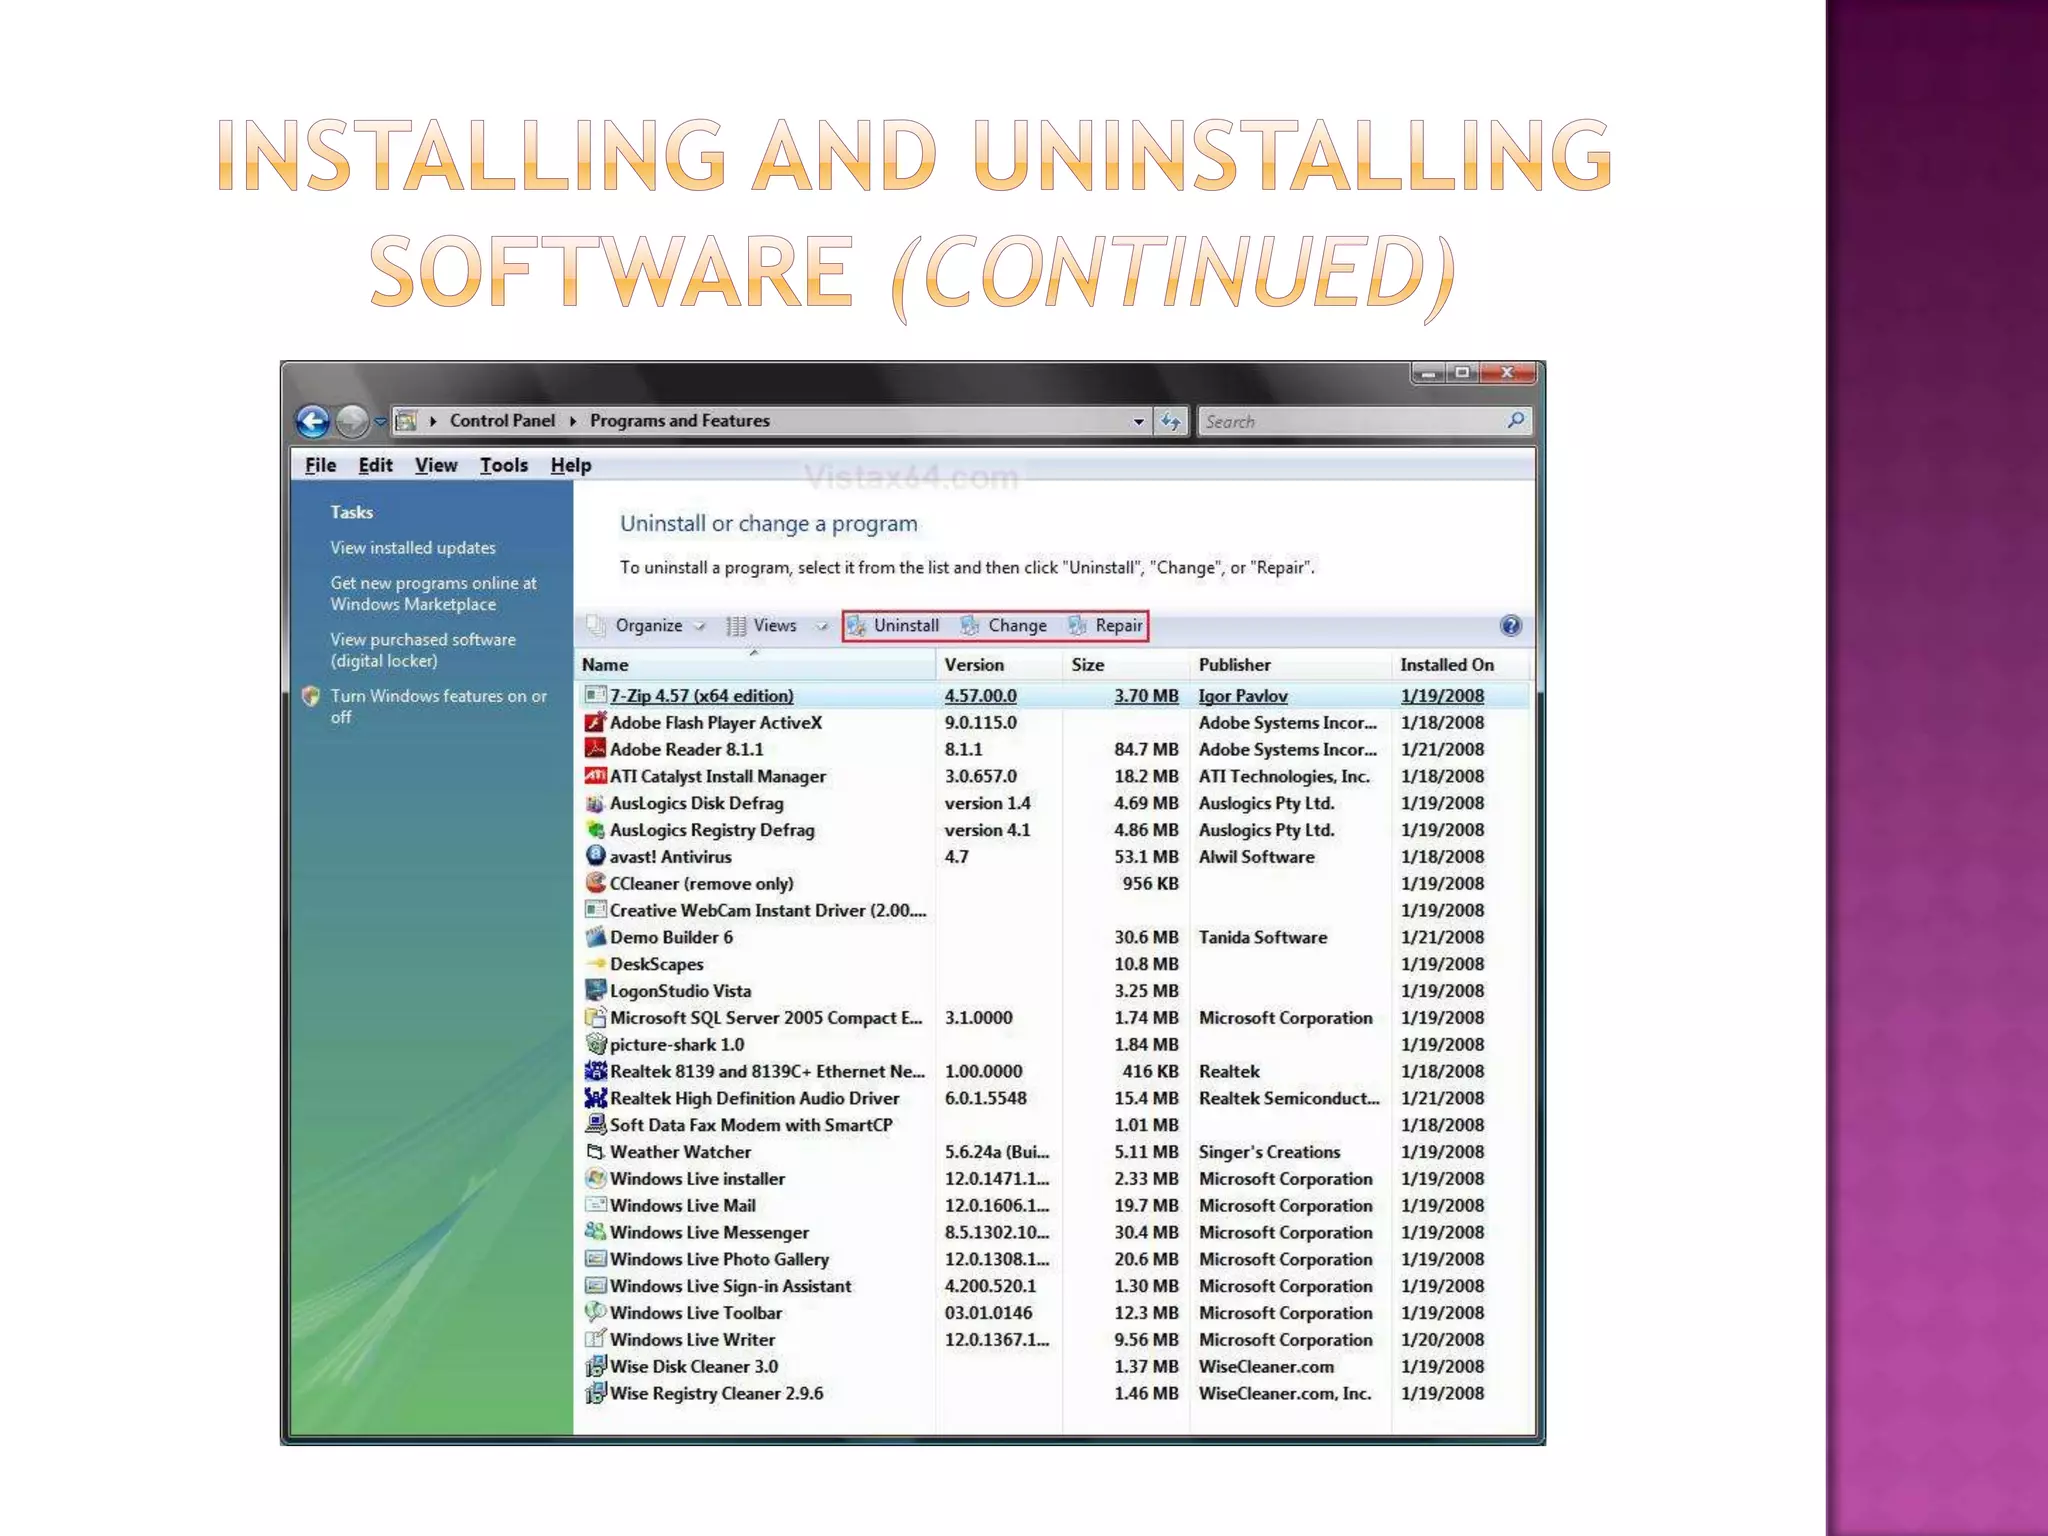Click the Adobe Reader 8.1.1 icon
The image size is (2048, 1536).
pos(595,749)
